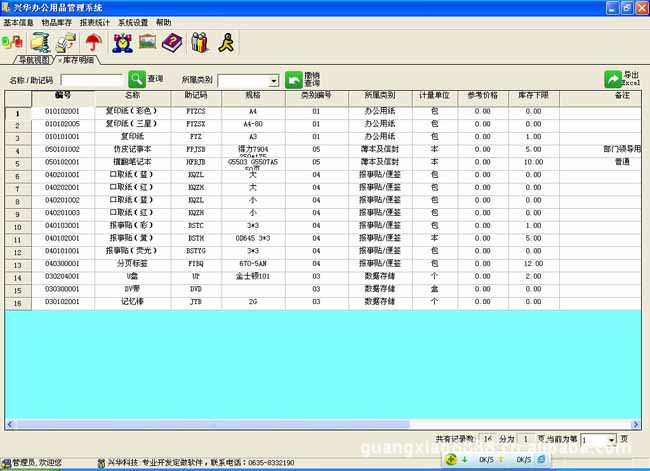Click the 12.00 stock lower limit cell
650x471 pixels.
[x=534, y=264]
